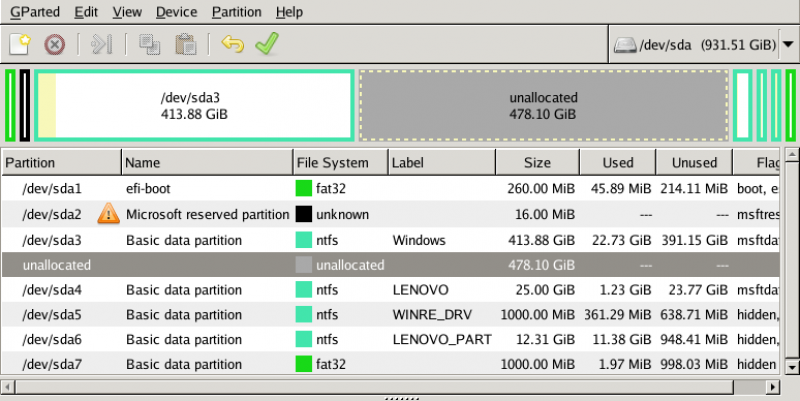
Task: Undo the last operation with the yellow arrow
Action: click(x=233, y=44)
